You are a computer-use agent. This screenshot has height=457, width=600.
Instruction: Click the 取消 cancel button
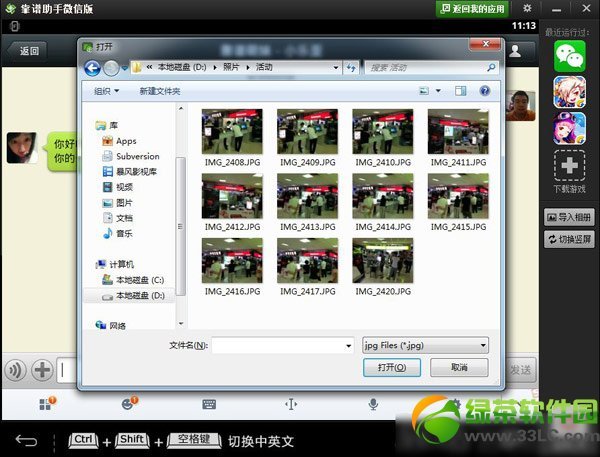(x=459, y=367)
